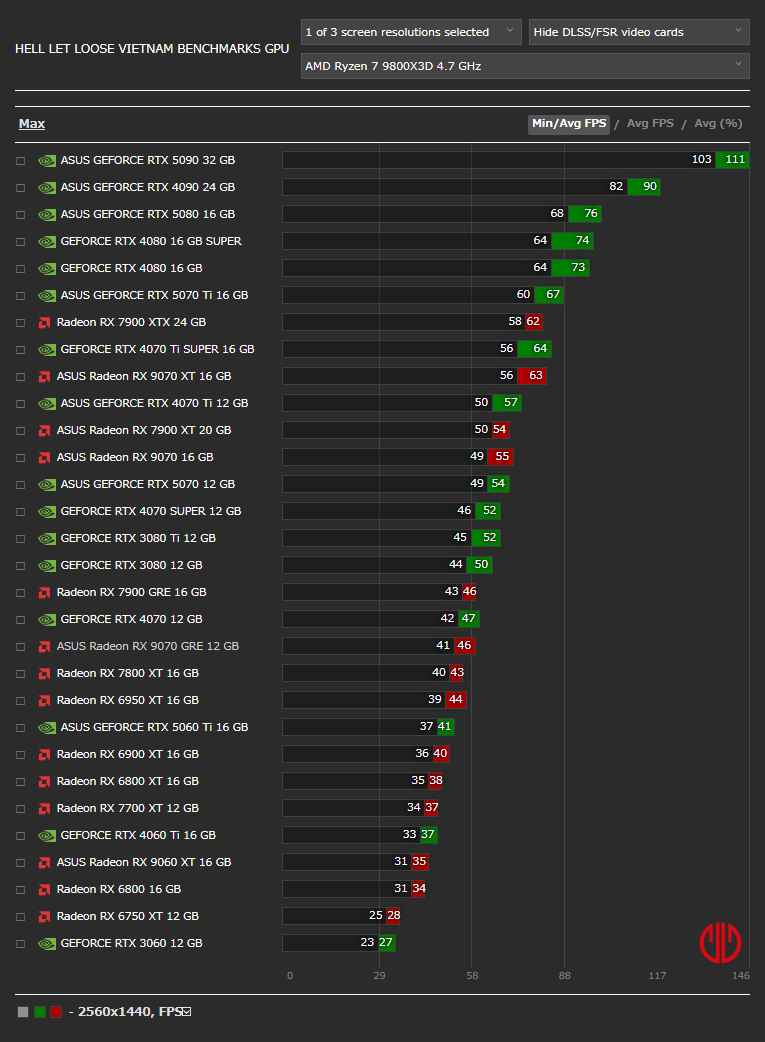Click the Max quality preset link
Viewport: 765px width, 1042px height.
(x=32, y=124)
